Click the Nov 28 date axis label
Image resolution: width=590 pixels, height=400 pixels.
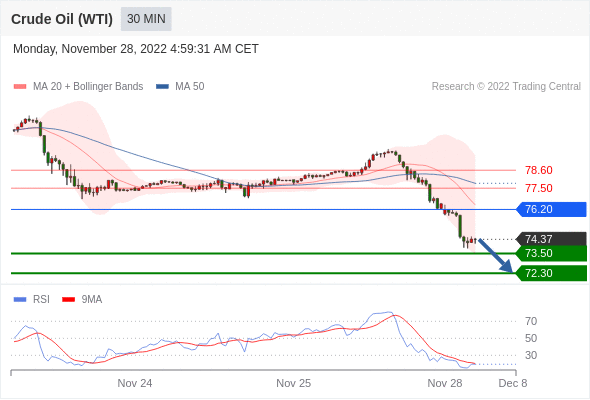click(x=445, y=383)
